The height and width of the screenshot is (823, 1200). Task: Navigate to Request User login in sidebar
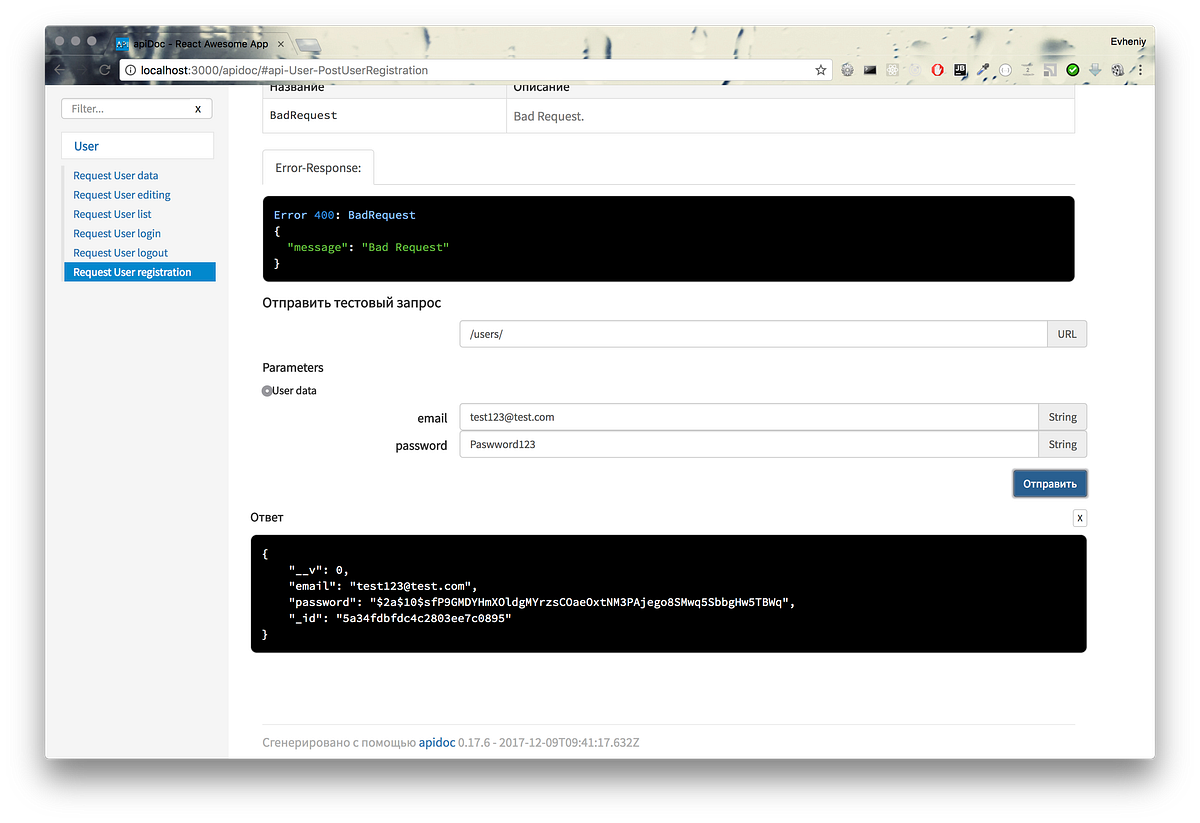pyautogui.click(x=117, y=233)
